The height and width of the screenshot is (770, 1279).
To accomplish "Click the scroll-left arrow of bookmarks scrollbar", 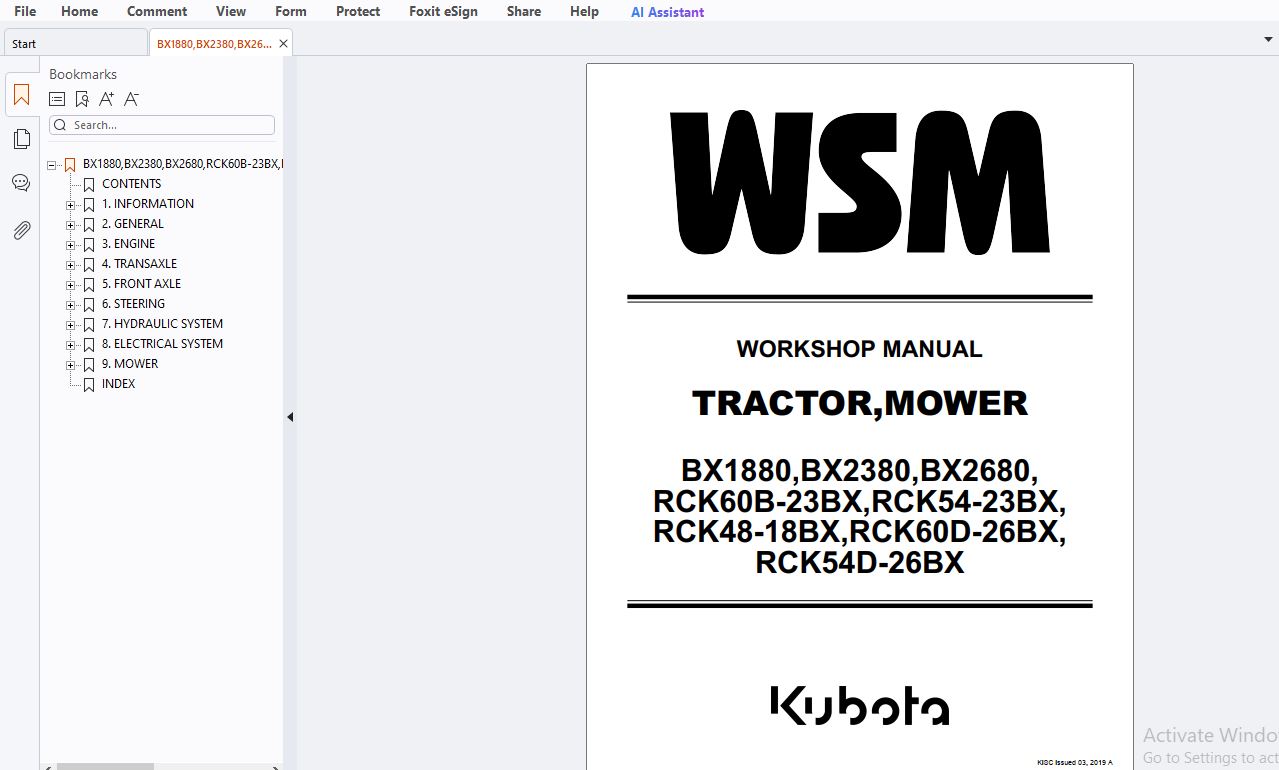I will [x=46, y=766].
